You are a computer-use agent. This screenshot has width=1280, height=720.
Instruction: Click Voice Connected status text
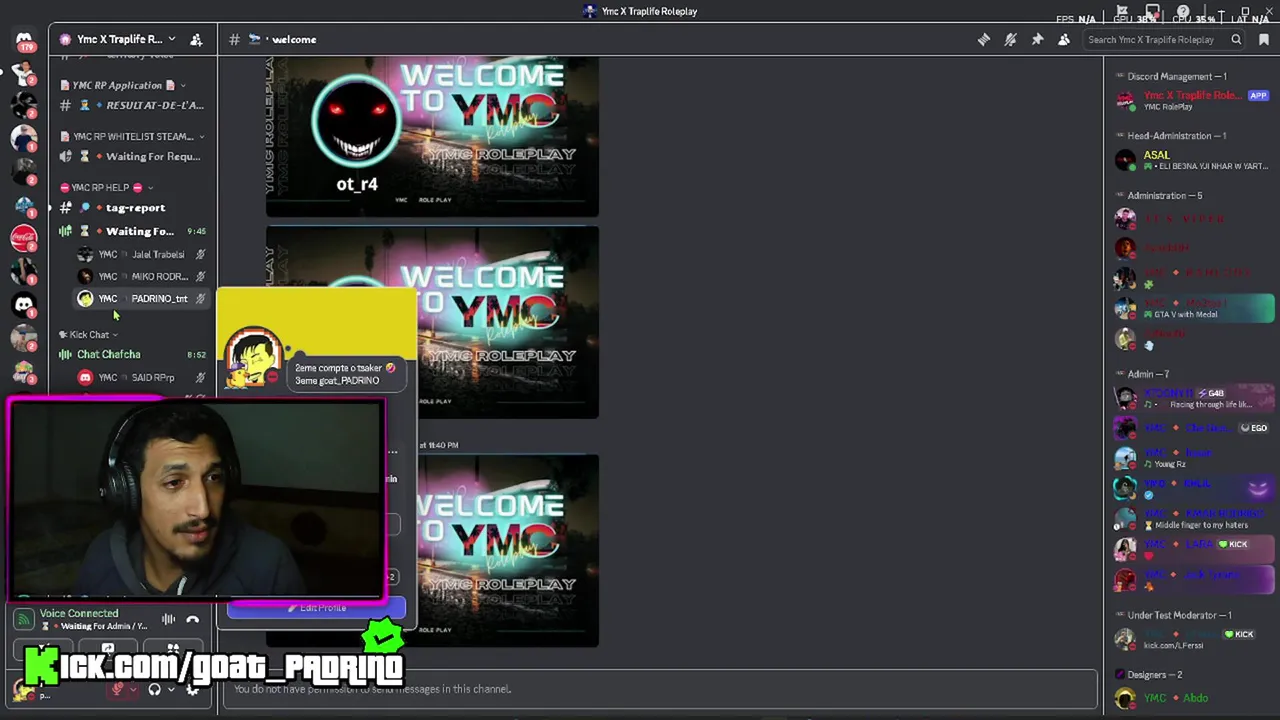79,613
